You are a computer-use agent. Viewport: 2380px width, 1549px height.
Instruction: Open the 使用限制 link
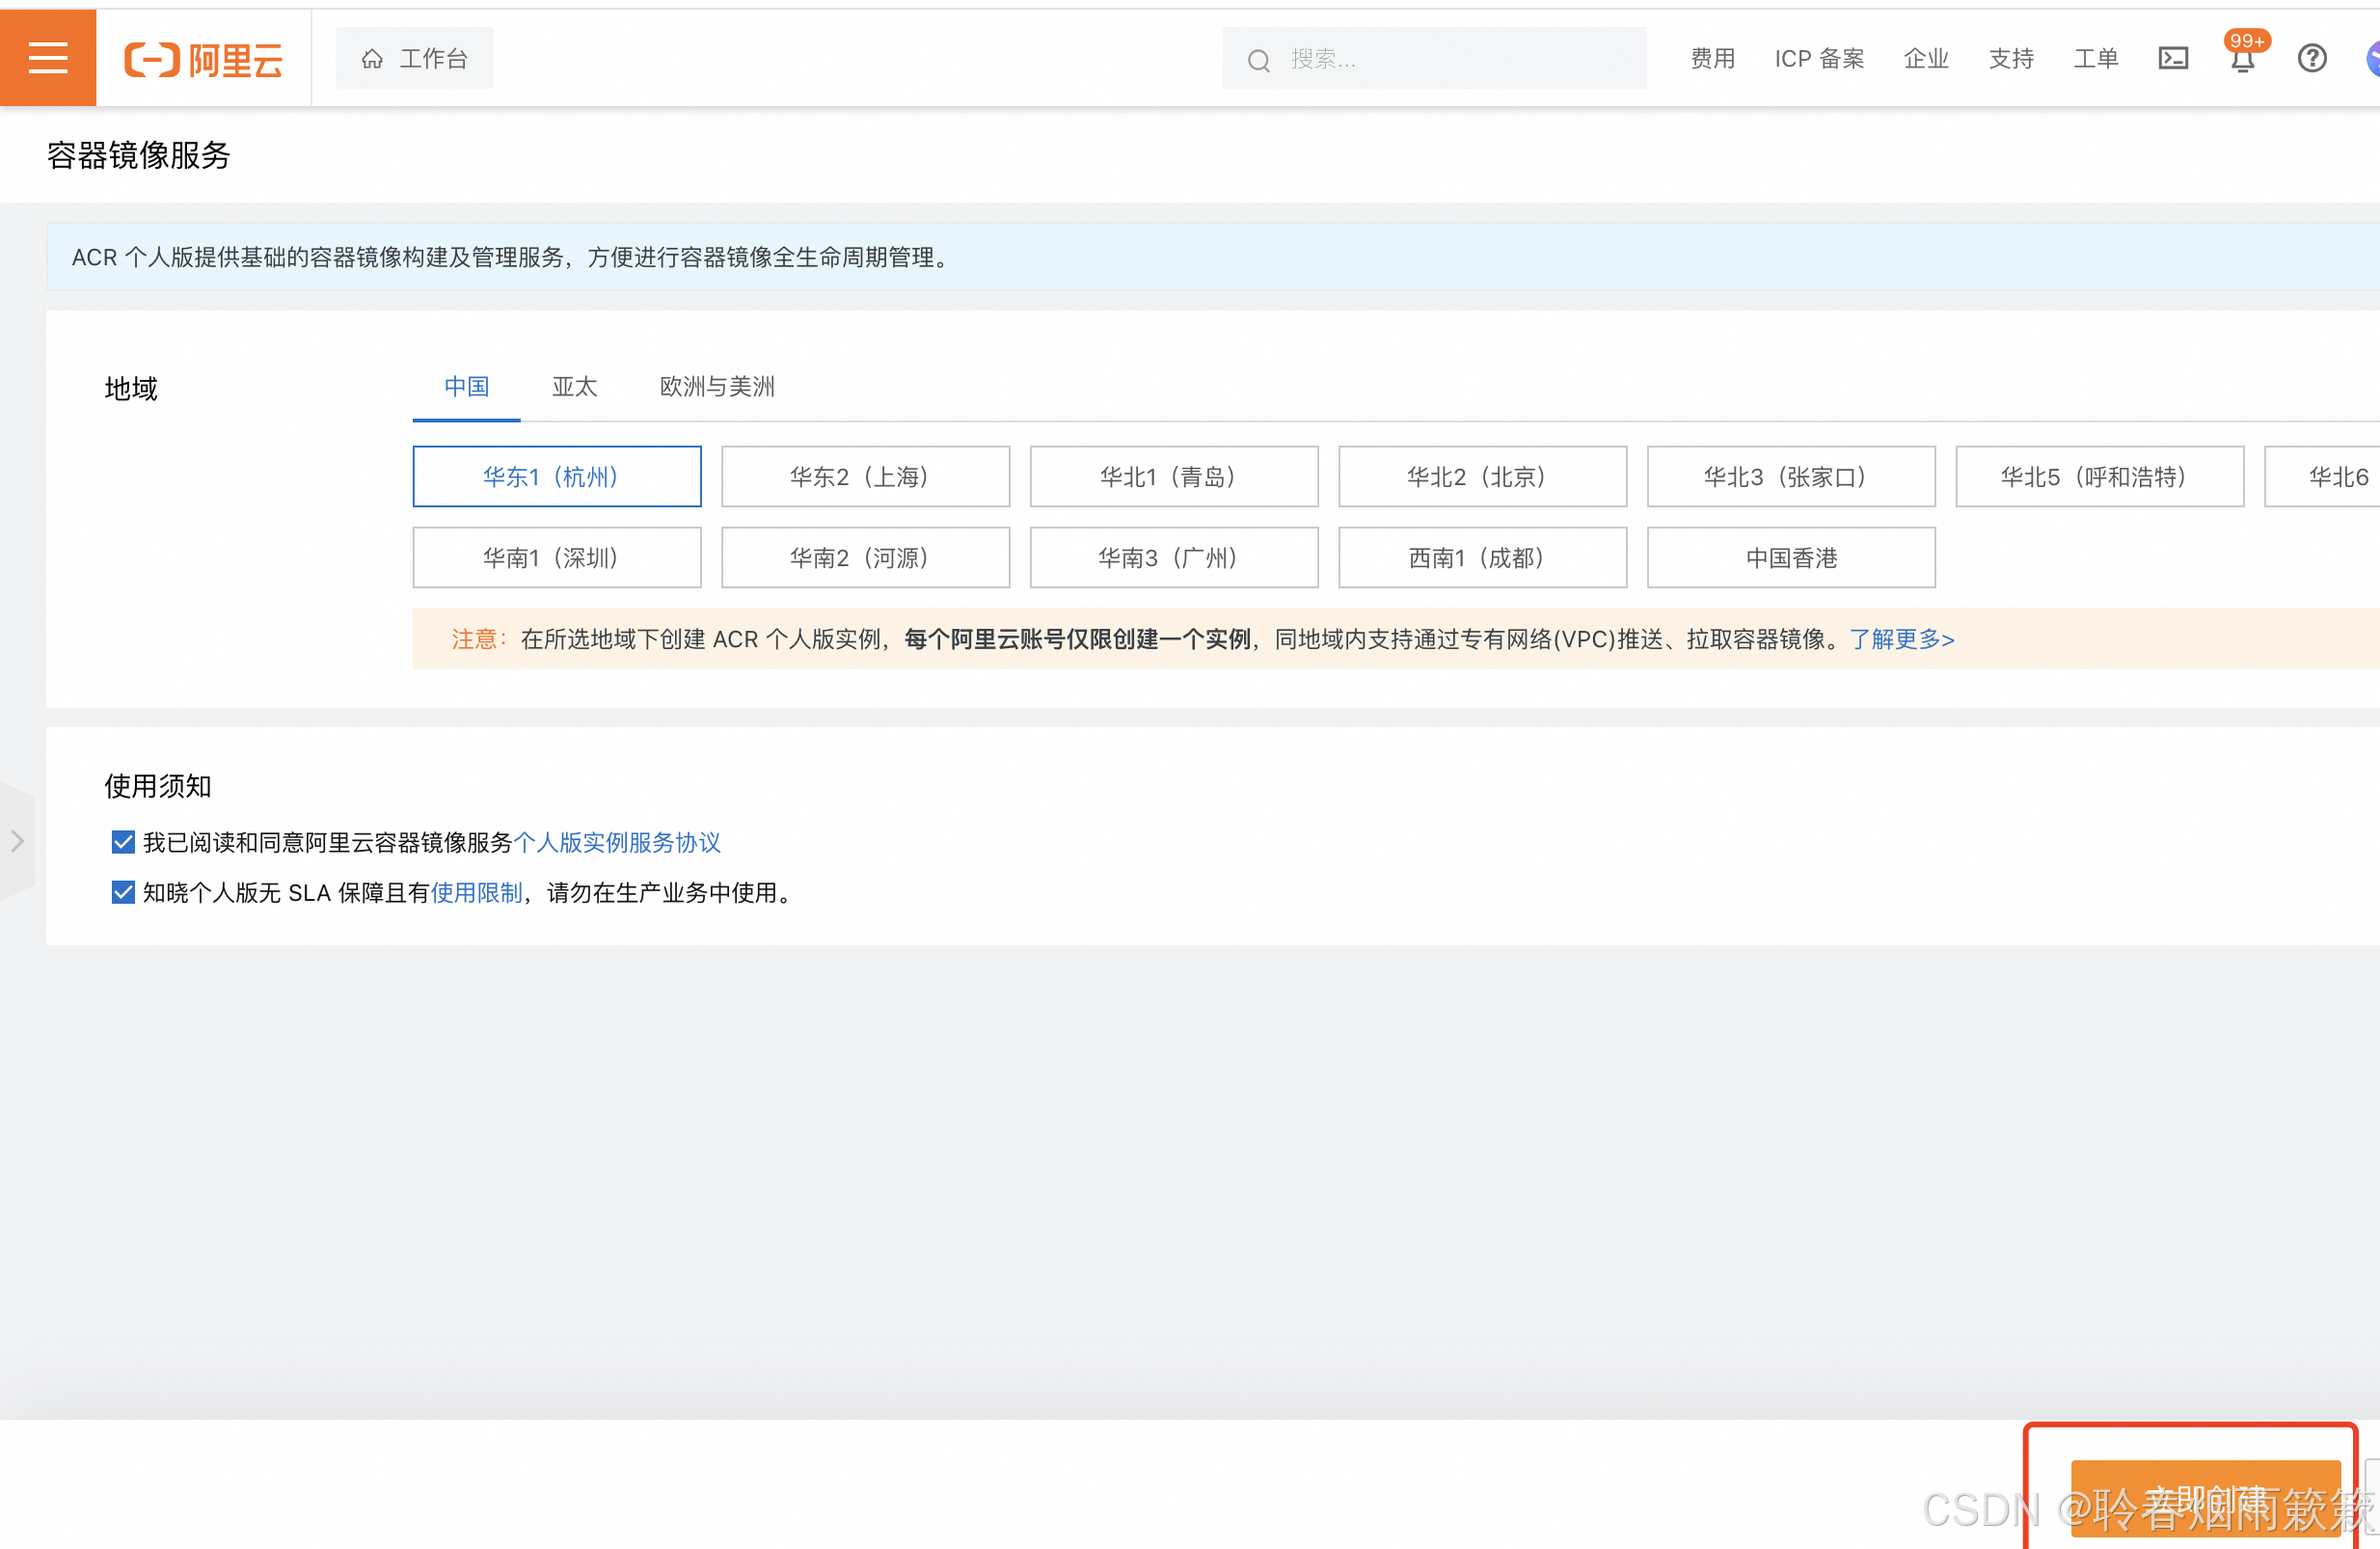coord(476,893)
